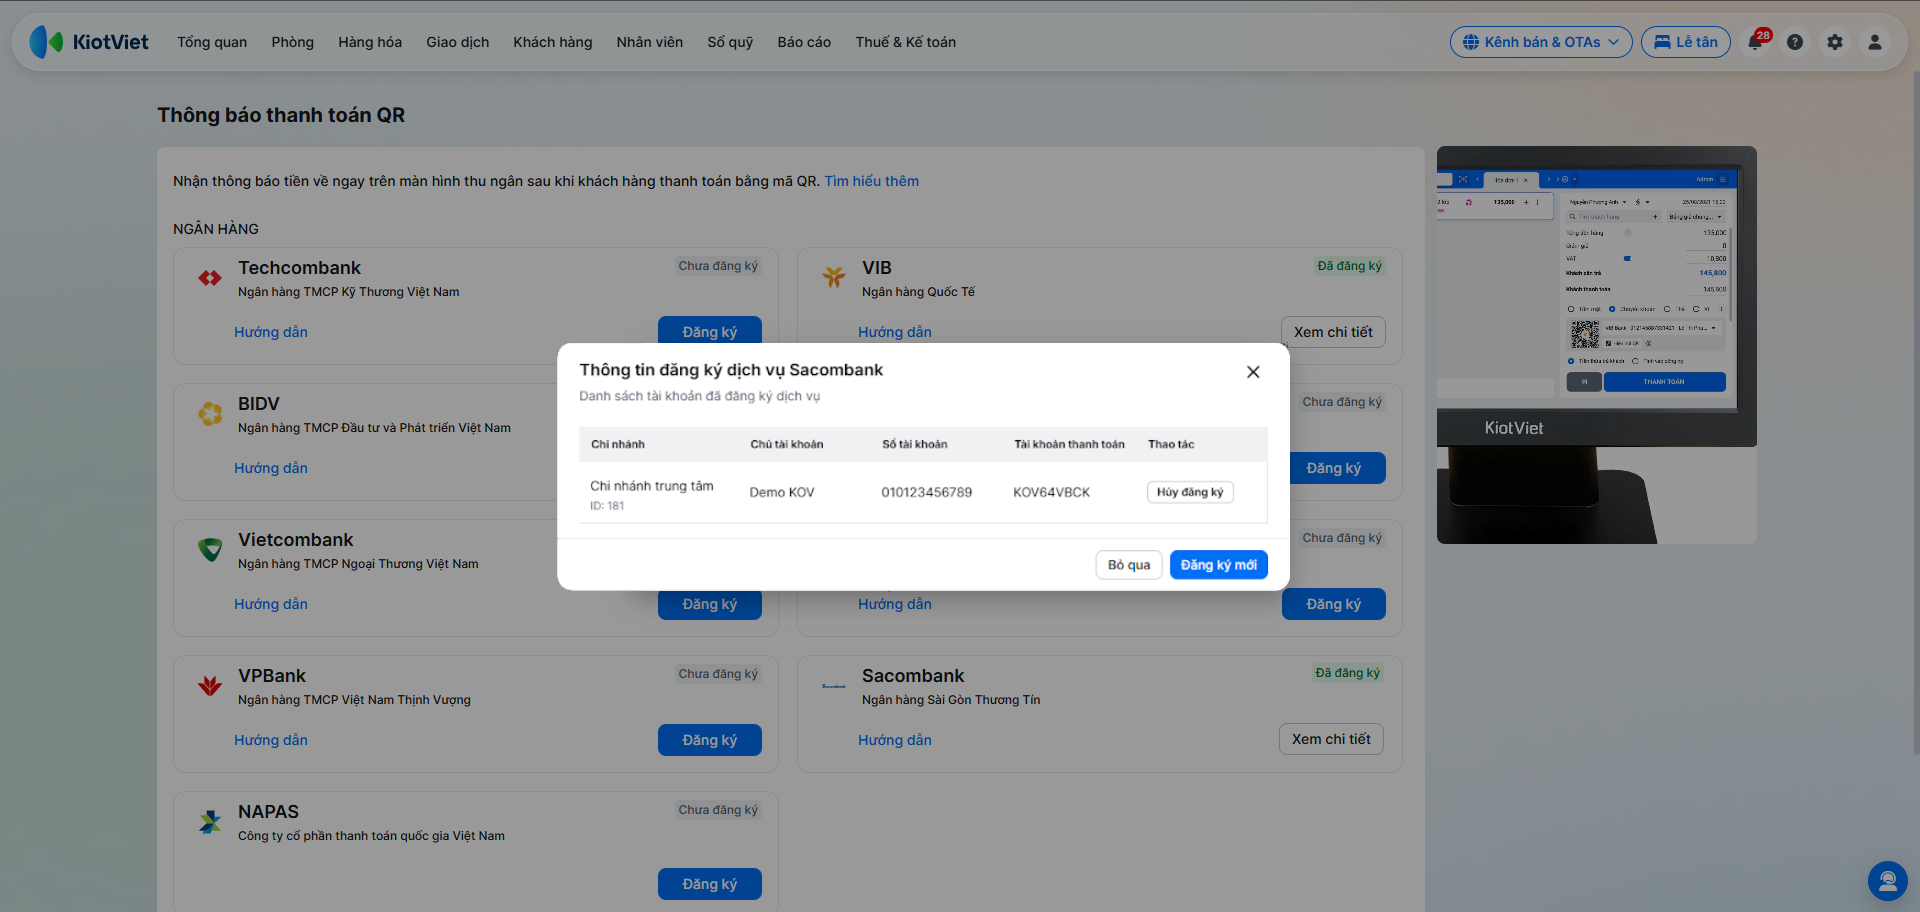Open the Nhân viên menu
The height and width of the screenshot is (912, 1920).
pos(650,42)
